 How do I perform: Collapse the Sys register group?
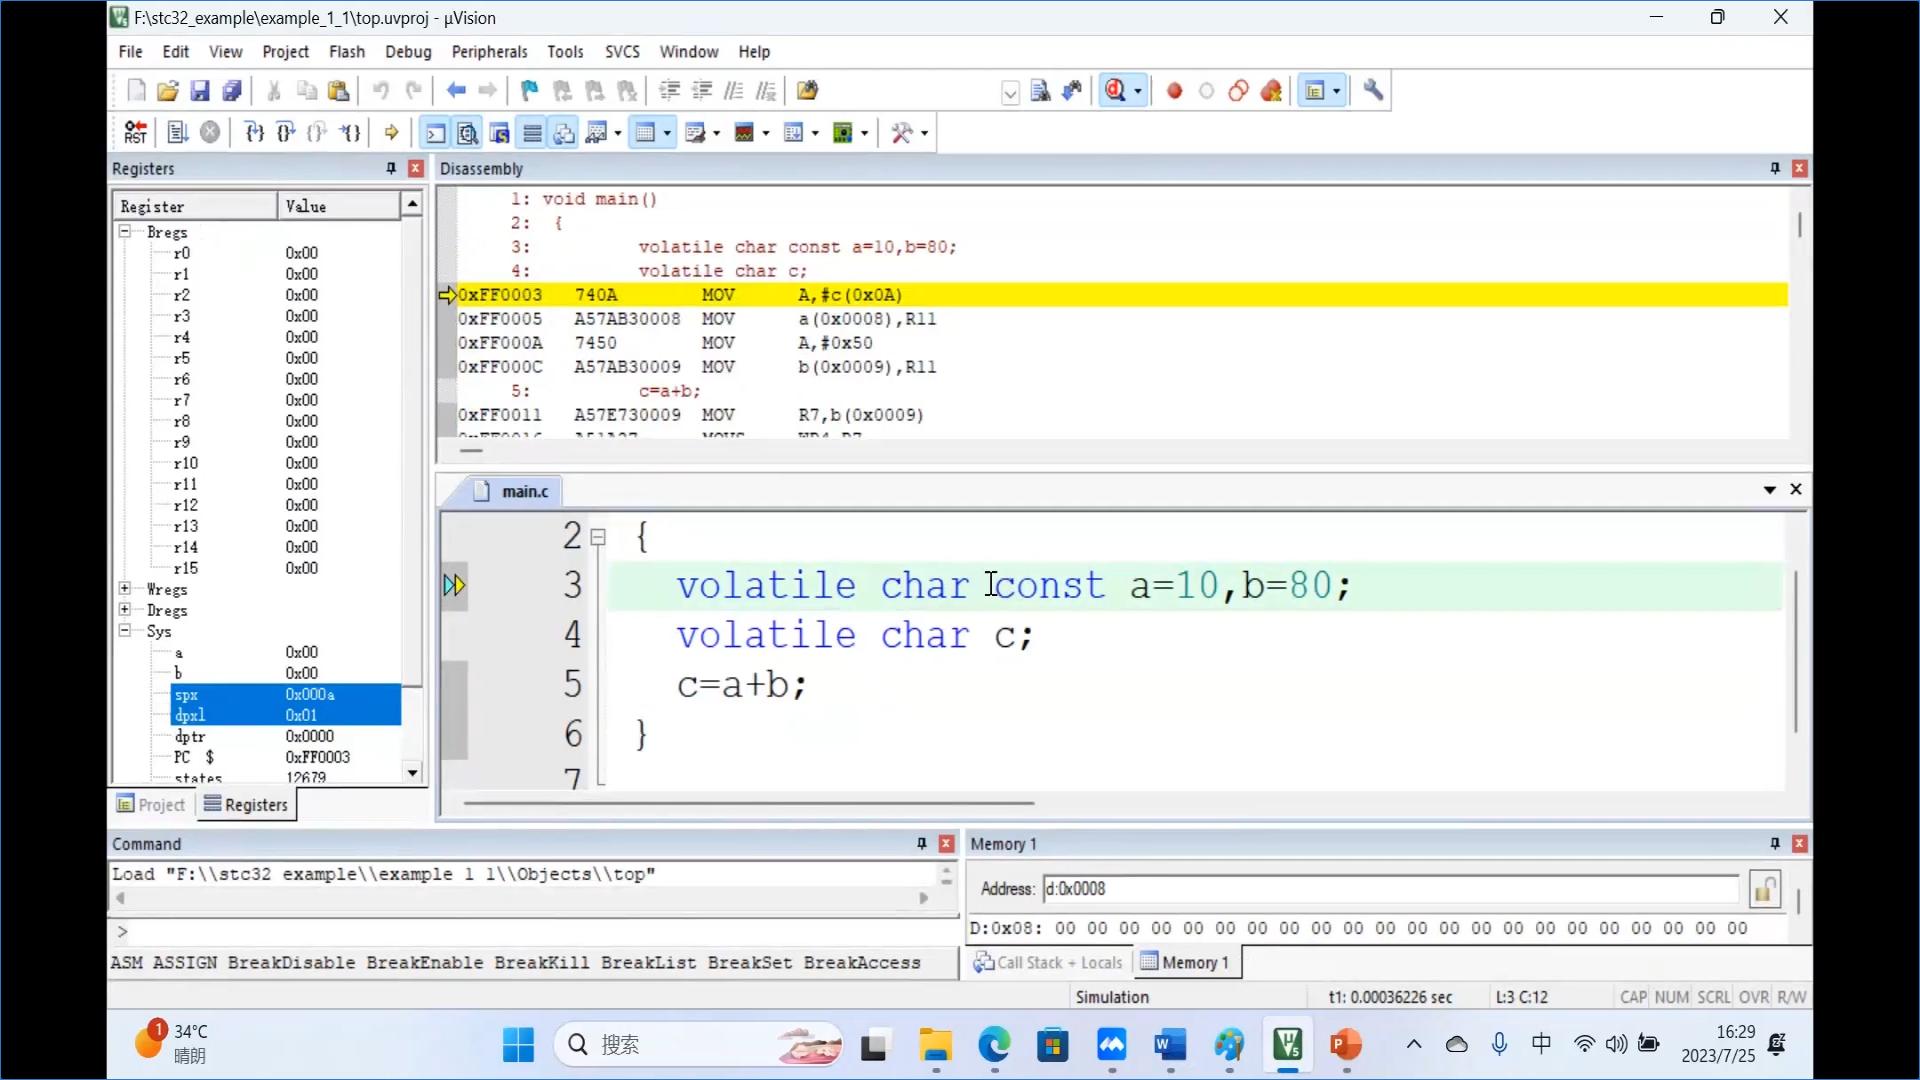click(125, 630)
